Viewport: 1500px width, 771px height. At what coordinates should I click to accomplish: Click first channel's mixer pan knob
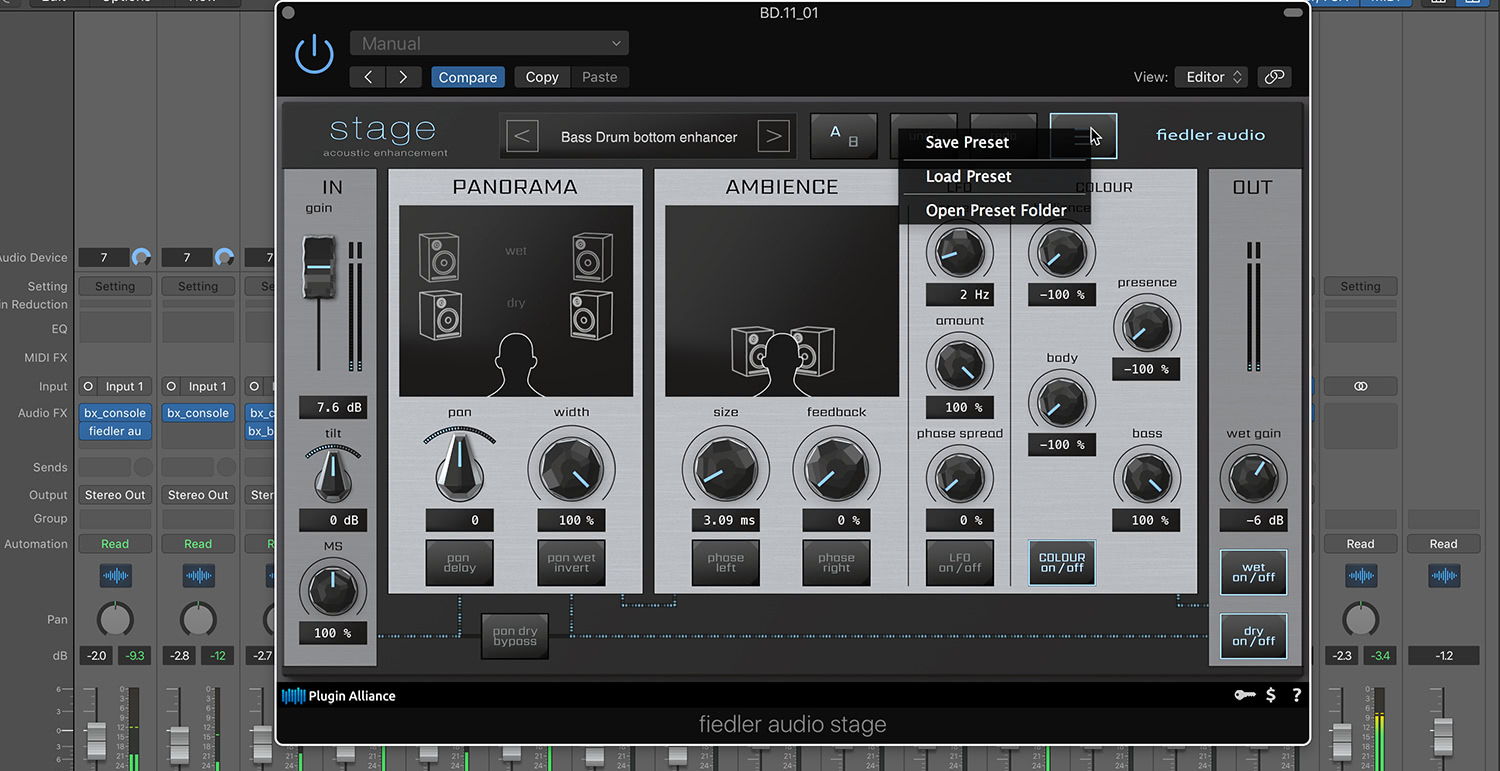point(115,619)
